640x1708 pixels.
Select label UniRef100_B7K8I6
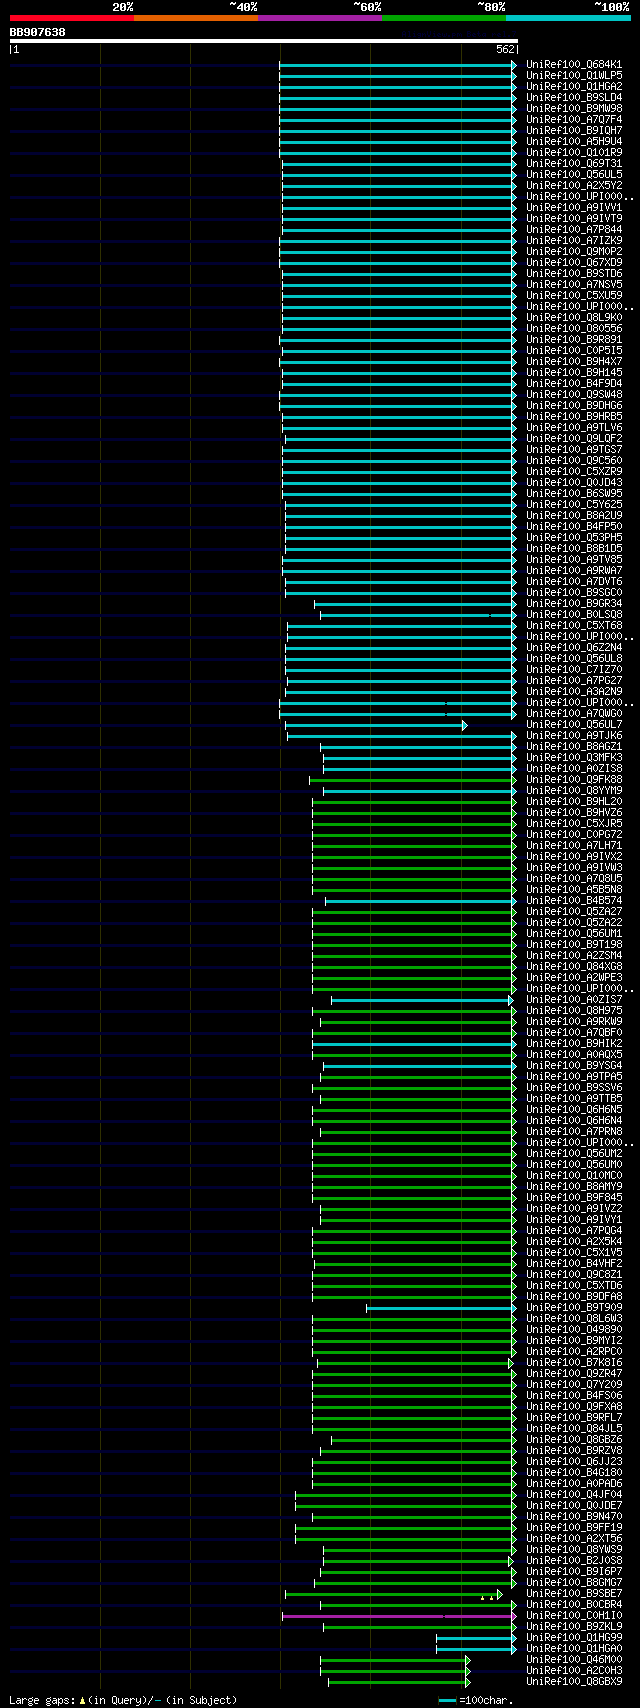point(574,1363)
